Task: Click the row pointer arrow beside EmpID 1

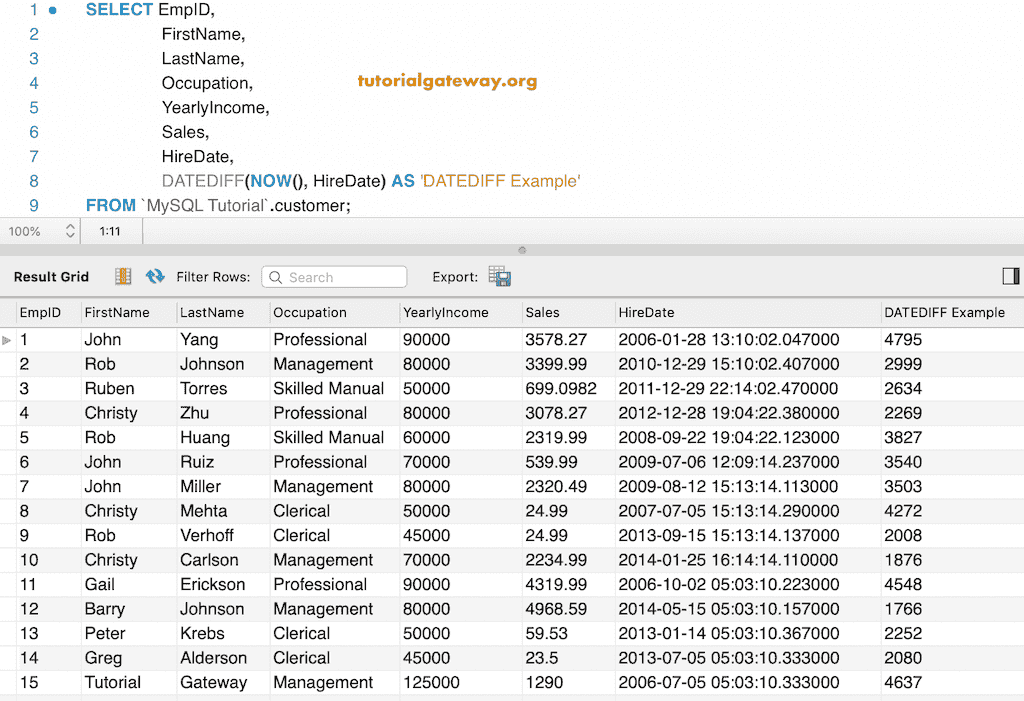Action: 7,340
